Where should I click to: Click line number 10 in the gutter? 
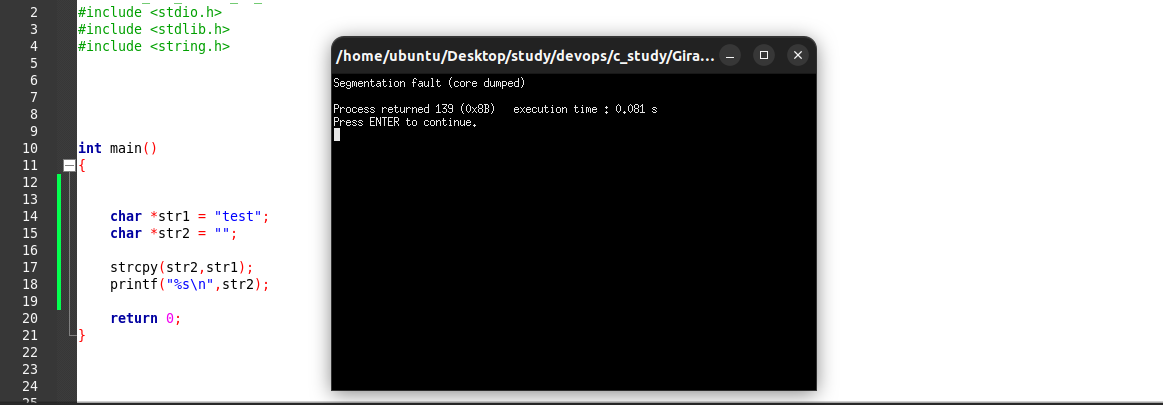click(x=30, y=148)
